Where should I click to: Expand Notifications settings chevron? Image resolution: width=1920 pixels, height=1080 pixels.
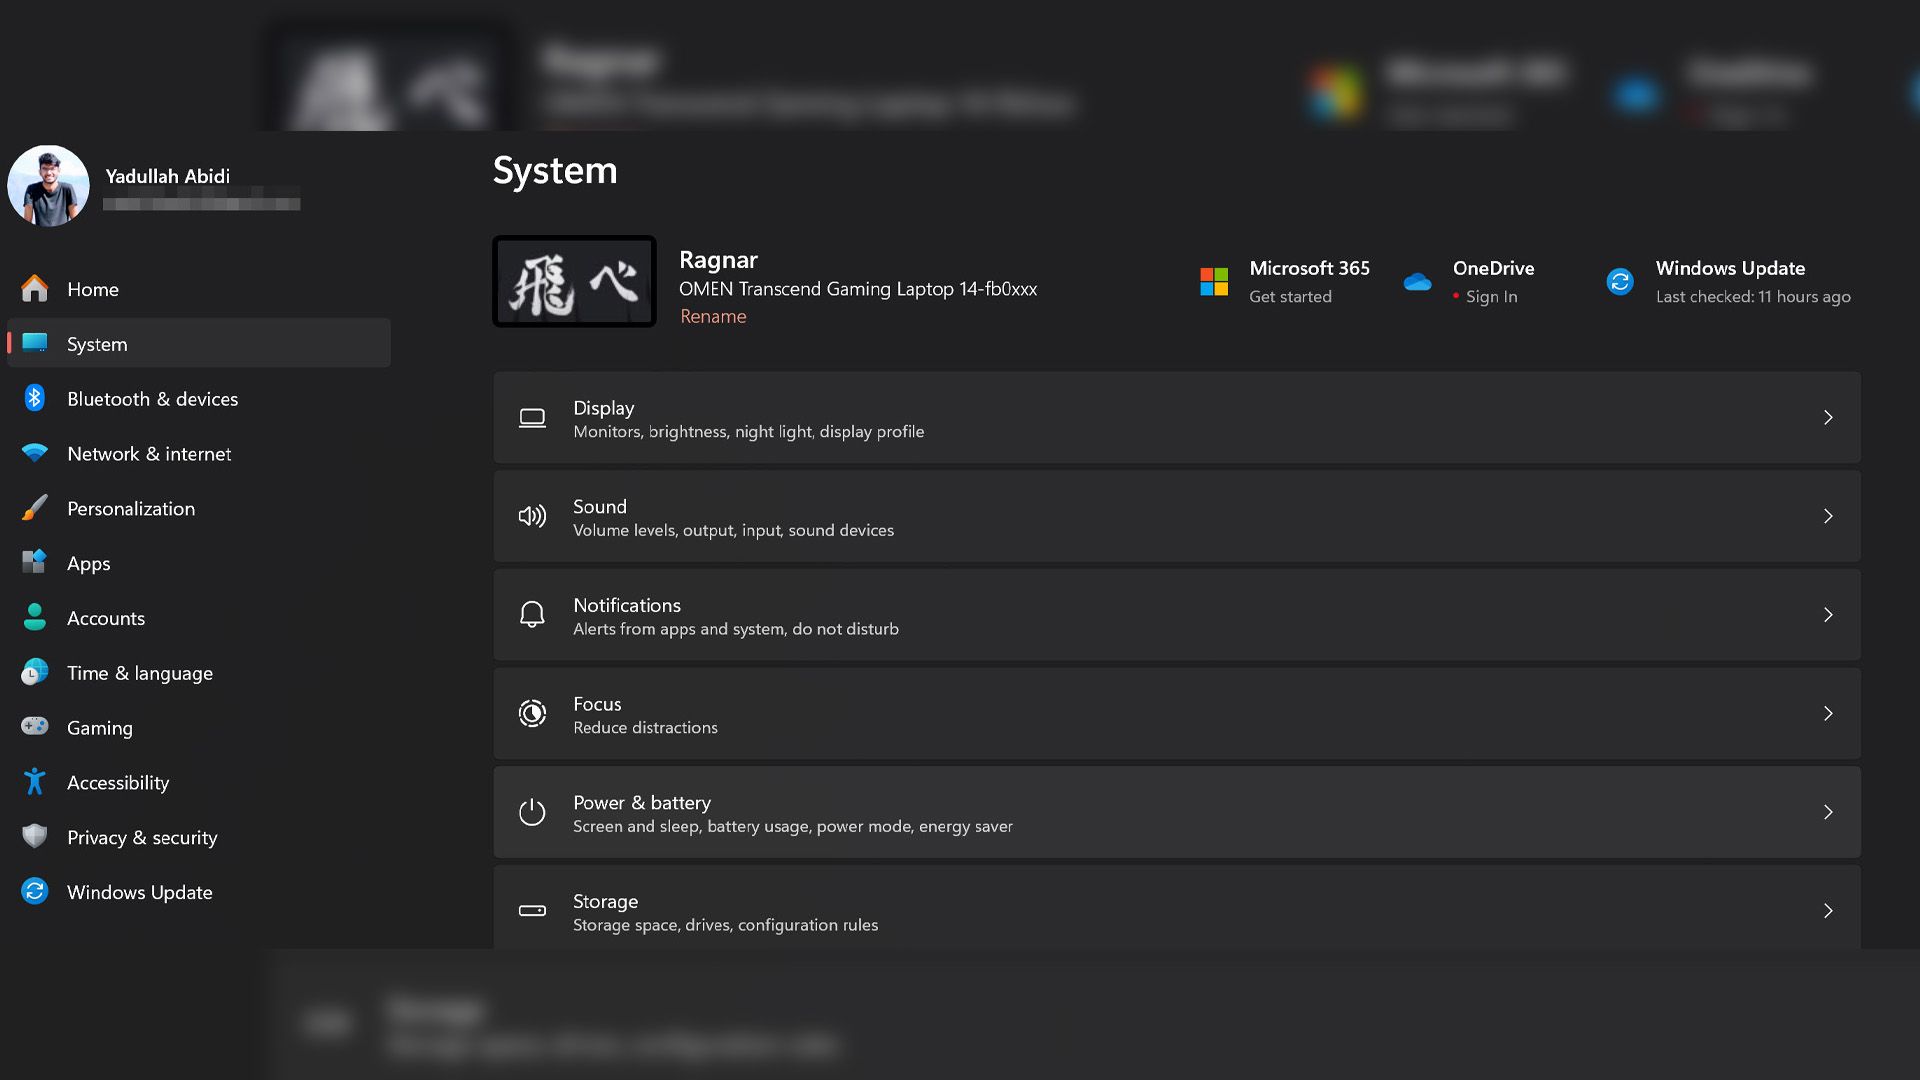[1828, 615]
